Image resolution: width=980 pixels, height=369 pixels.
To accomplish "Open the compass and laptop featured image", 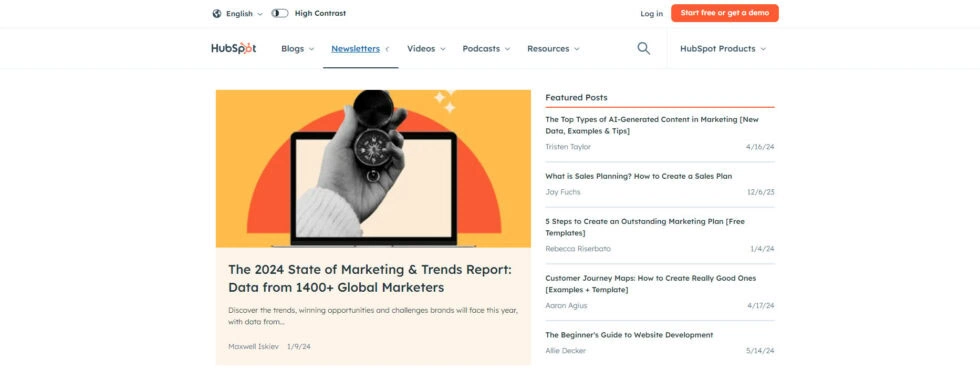I will (373, 168).
